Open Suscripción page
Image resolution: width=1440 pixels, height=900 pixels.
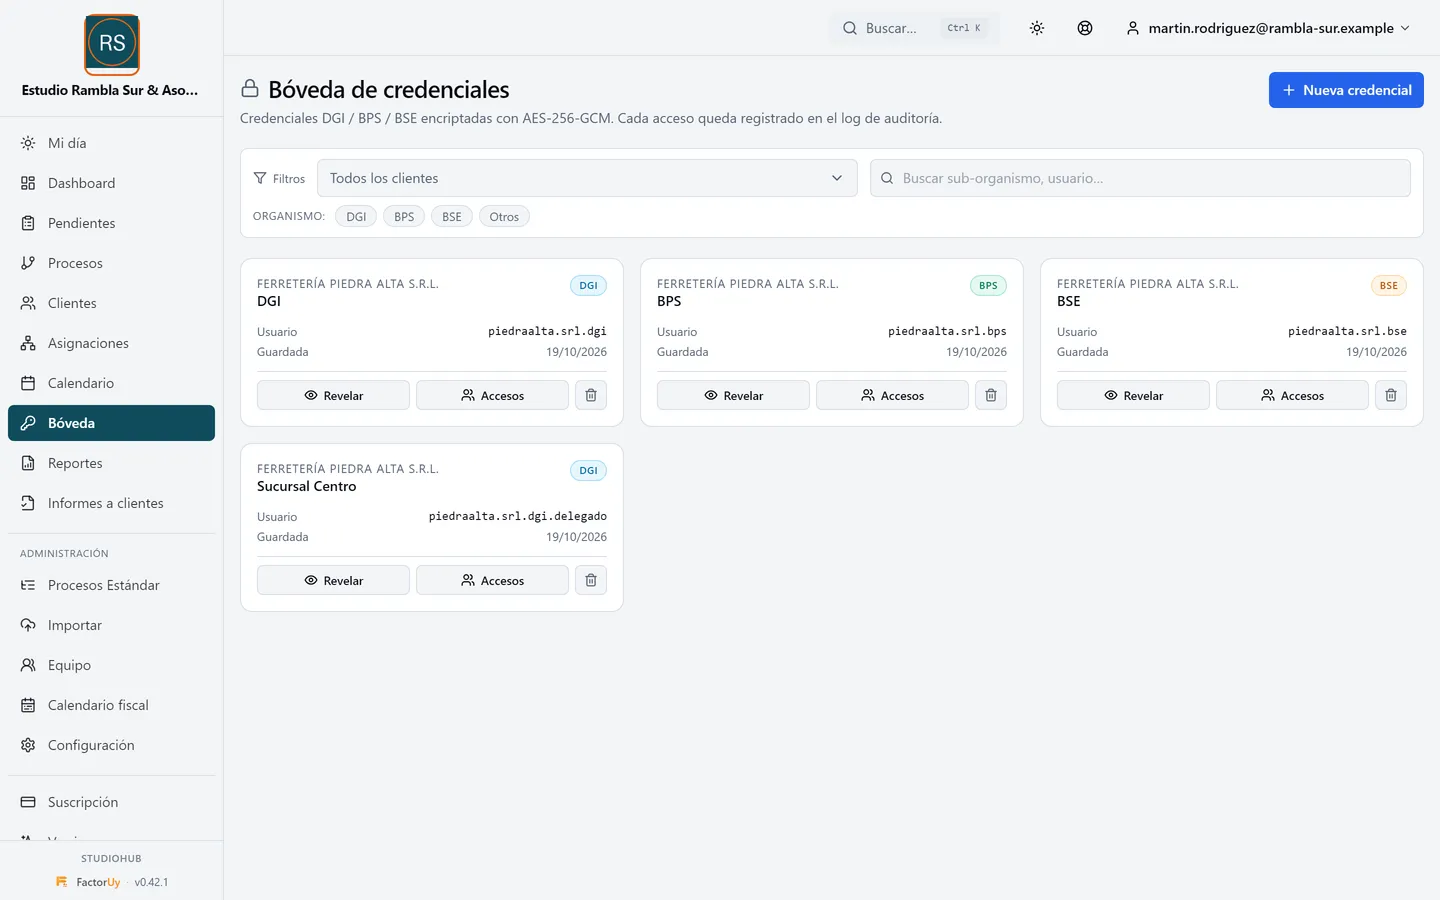click(111, 802)
